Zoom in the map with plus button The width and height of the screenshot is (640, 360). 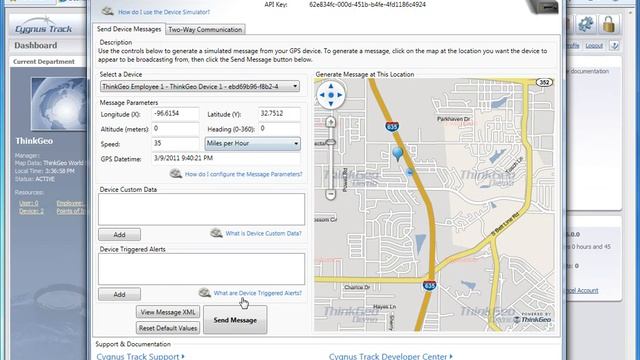click(x=331, y=122)
